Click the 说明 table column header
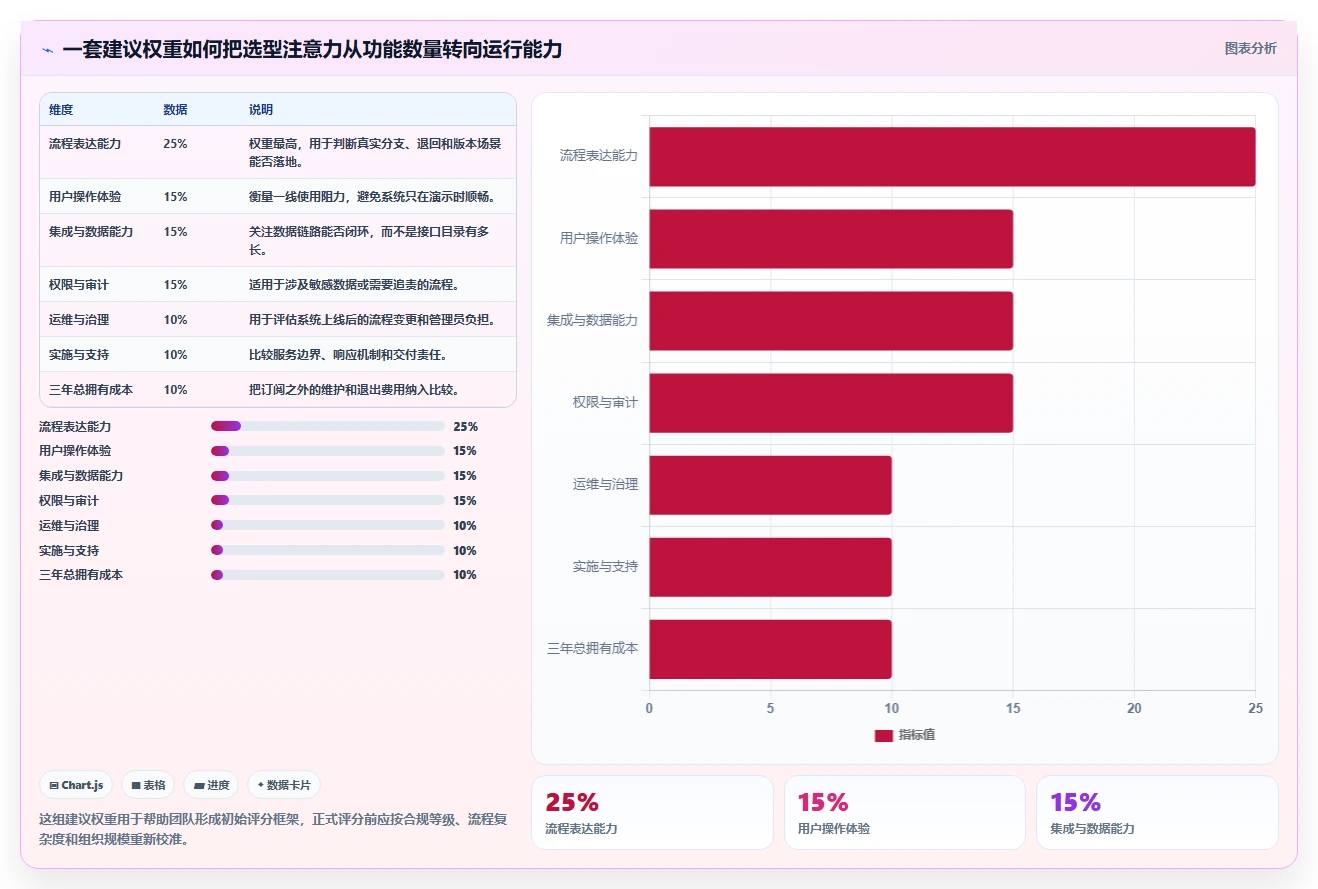This screenshot has width=1318, height=889. pyautogui.click(x=261, y=109)
